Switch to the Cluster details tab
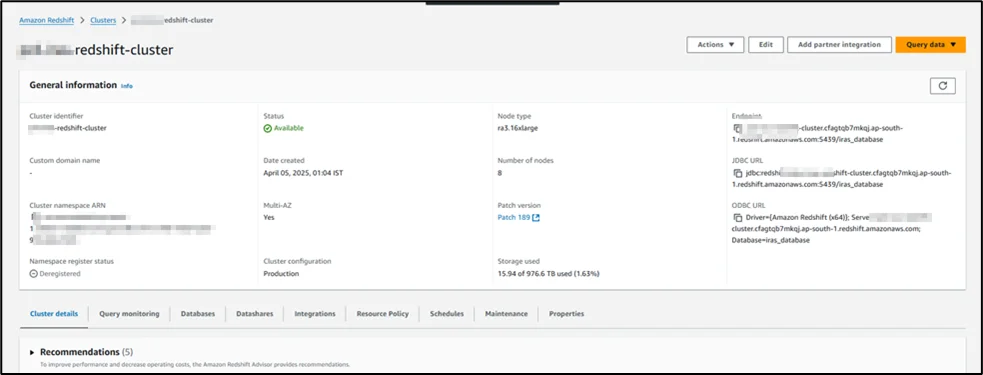The image size is (983, 375). pyautogui.click(x=54, y=314)
